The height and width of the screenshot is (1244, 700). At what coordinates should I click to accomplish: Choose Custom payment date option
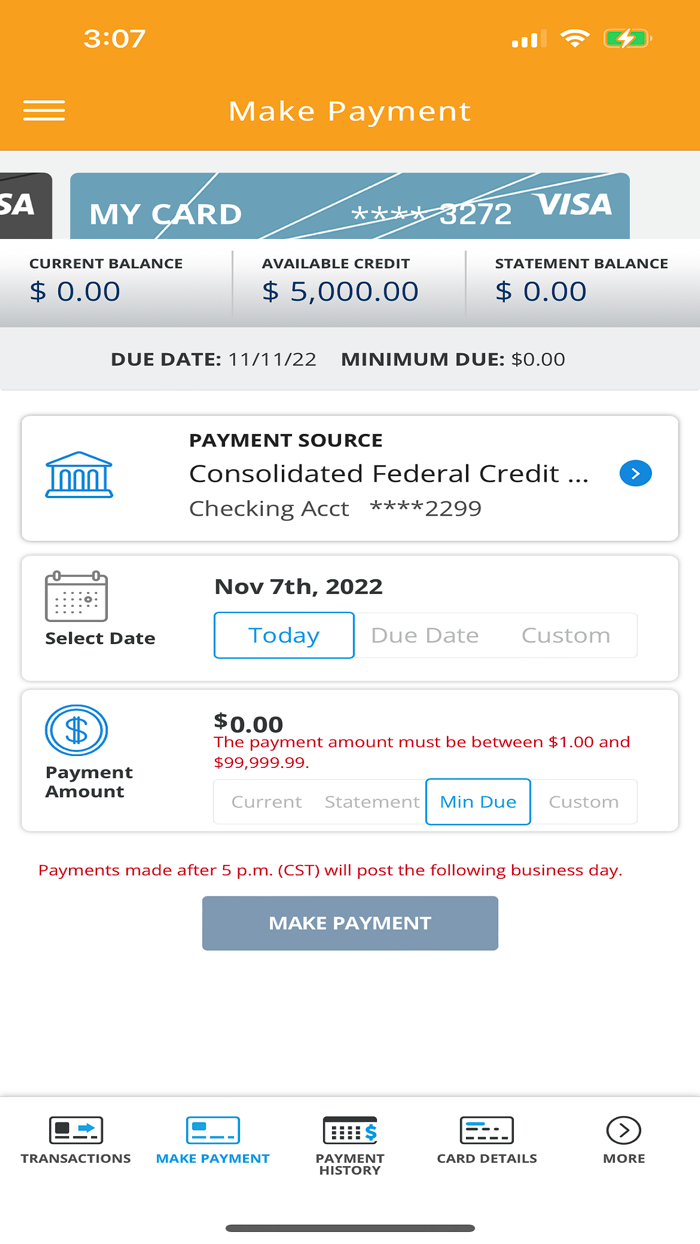point(565,635)
